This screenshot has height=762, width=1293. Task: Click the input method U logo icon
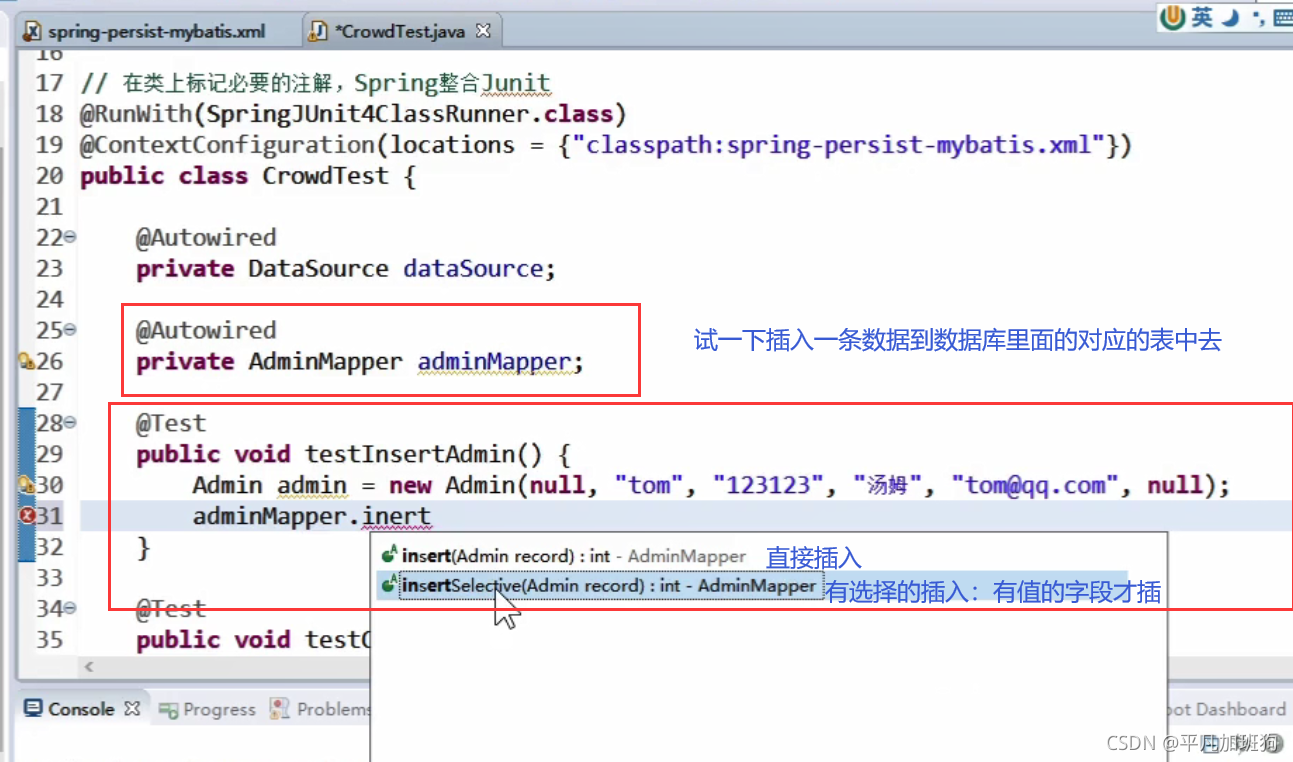point(1174,17)
